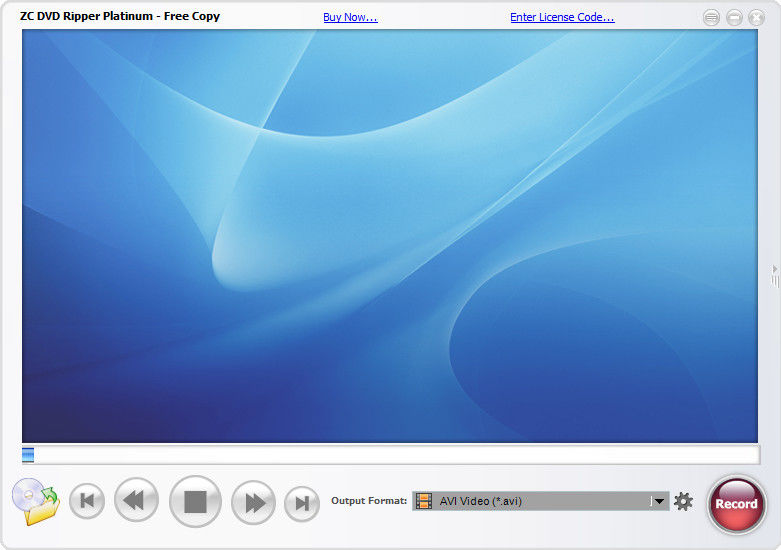Minimize the ZC DVD Ripper window
This screenshot has width=781, height=550.
pos(734,18)
